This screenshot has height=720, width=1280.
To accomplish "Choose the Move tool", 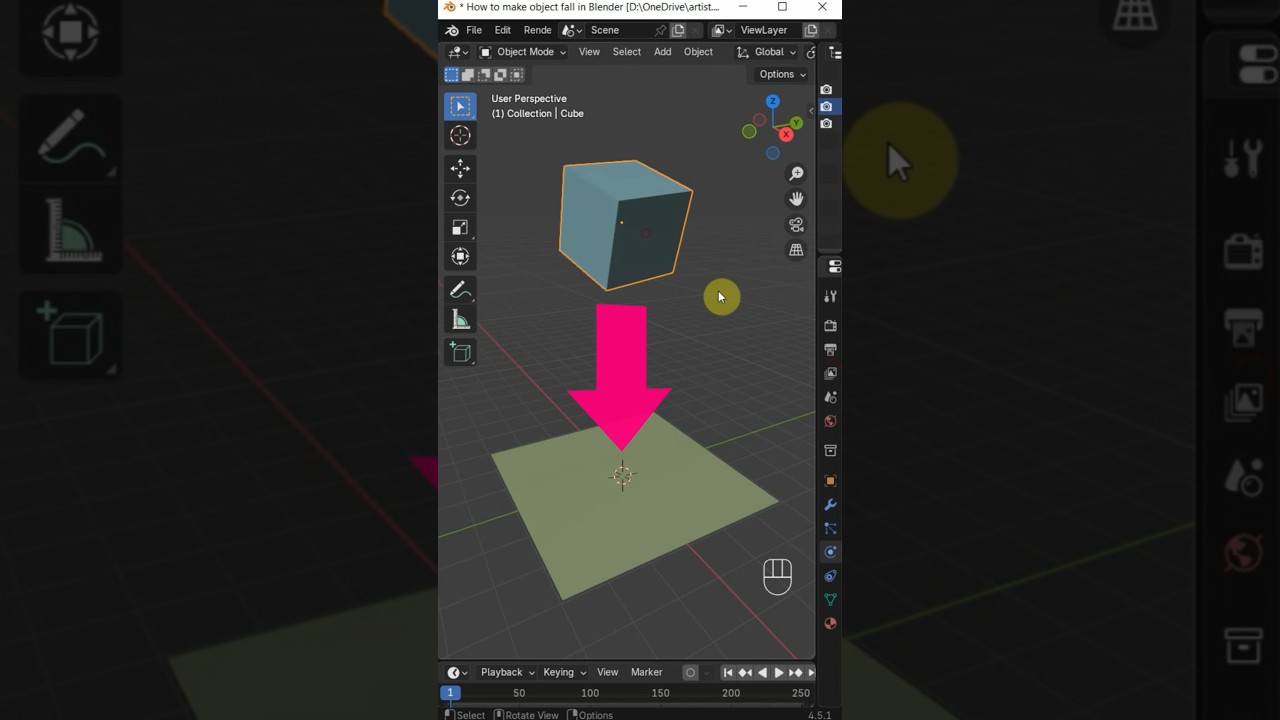I will point(460,168).
